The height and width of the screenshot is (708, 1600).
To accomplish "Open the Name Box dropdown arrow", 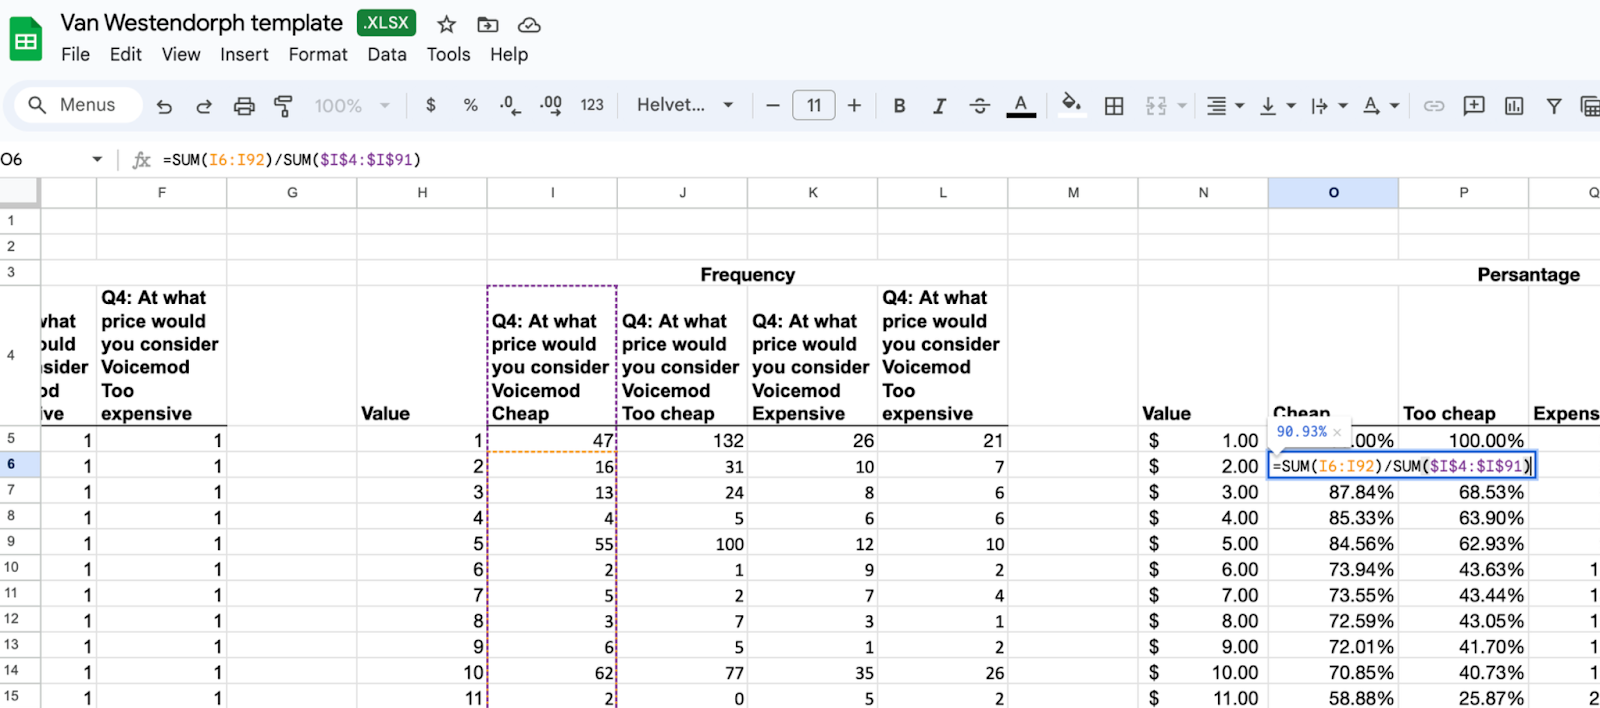I will click(97, 159).
